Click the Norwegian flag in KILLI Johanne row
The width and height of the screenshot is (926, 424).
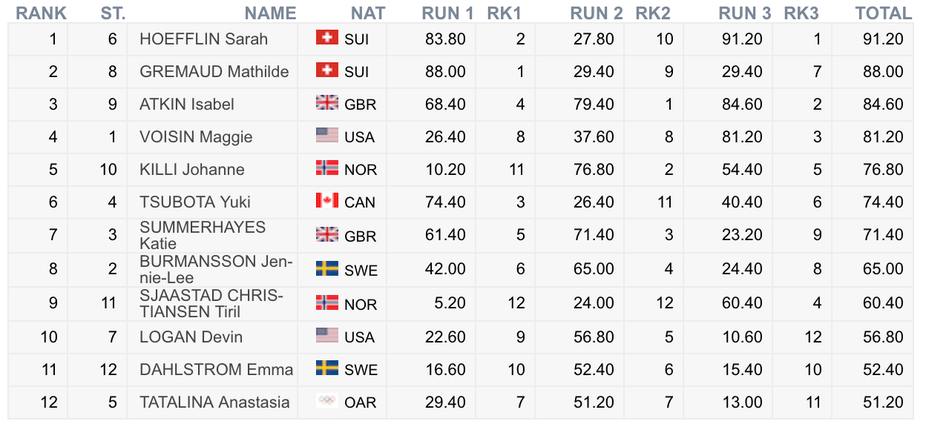327,168
